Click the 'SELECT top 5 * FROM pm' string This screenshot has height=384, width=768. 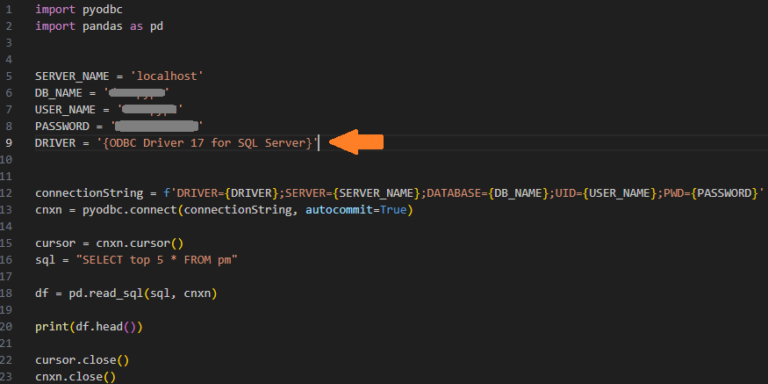156,260
